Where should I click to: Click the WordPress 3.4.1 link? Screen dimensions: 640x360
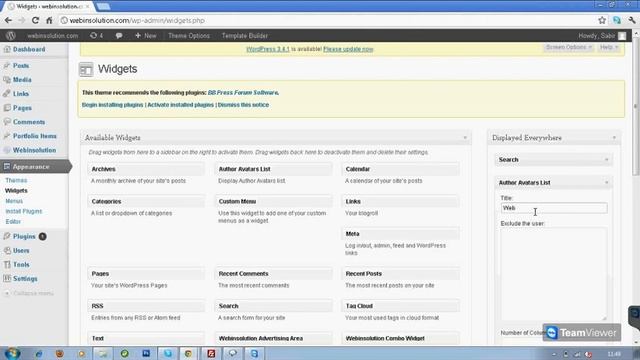point(268,49)
